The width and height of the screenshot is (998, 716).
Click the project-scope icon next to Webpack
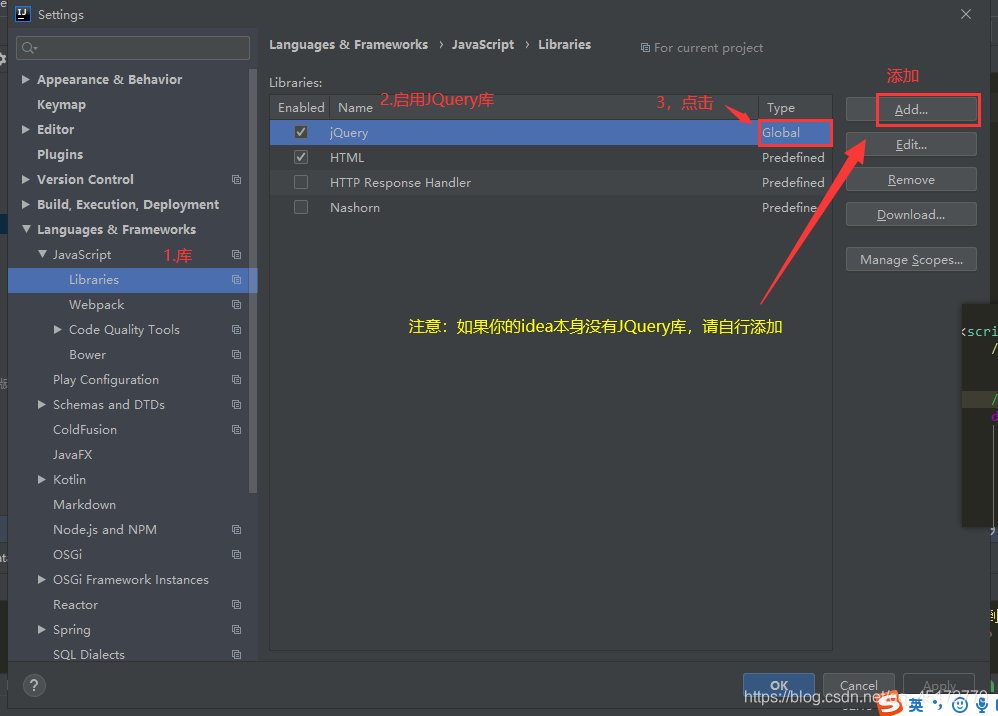pyautogui.click(x=236, y=304)
